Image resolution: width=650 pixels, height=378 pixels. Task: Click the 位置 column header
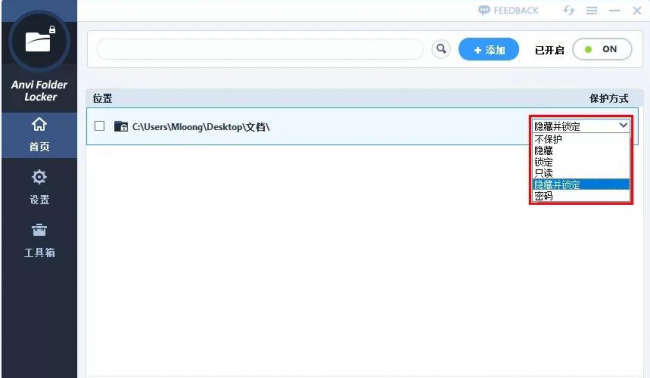(102, 99)
